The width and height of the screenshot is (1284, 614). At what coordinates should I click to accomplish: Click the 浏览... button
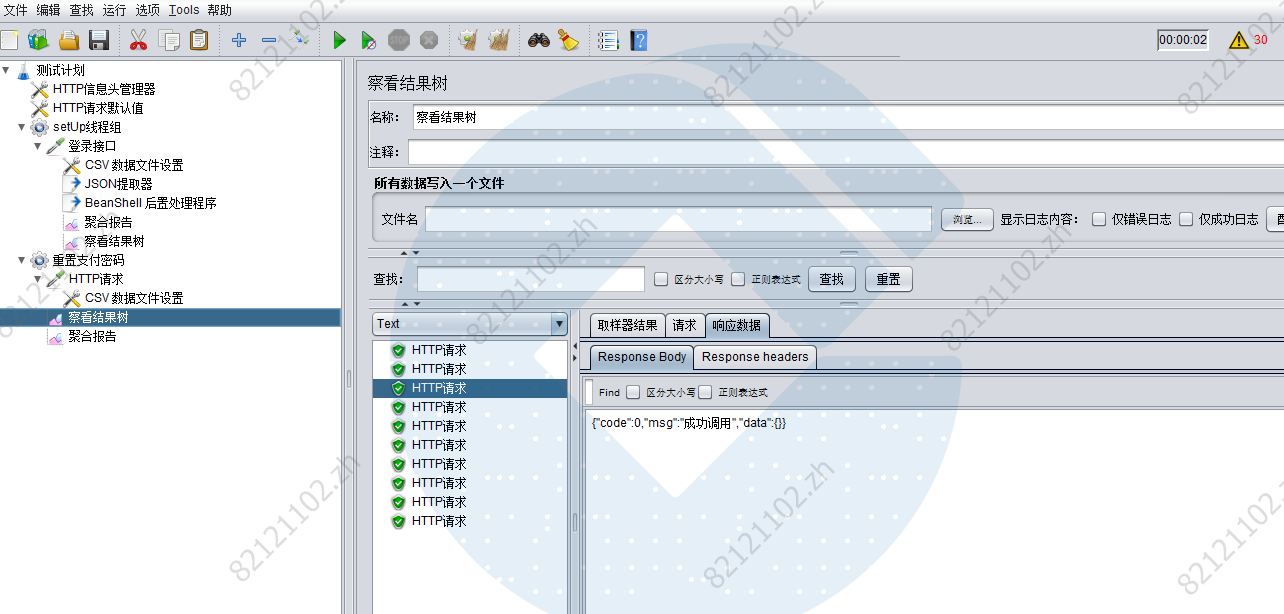(x=967, y=219)
